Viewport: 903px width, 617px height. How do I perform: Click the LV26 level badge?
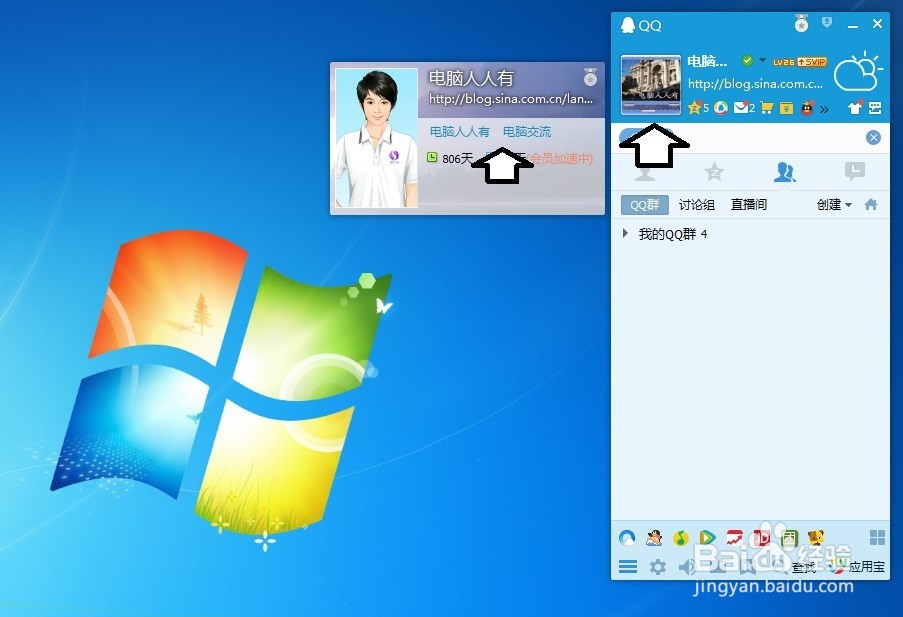point(784,62)
